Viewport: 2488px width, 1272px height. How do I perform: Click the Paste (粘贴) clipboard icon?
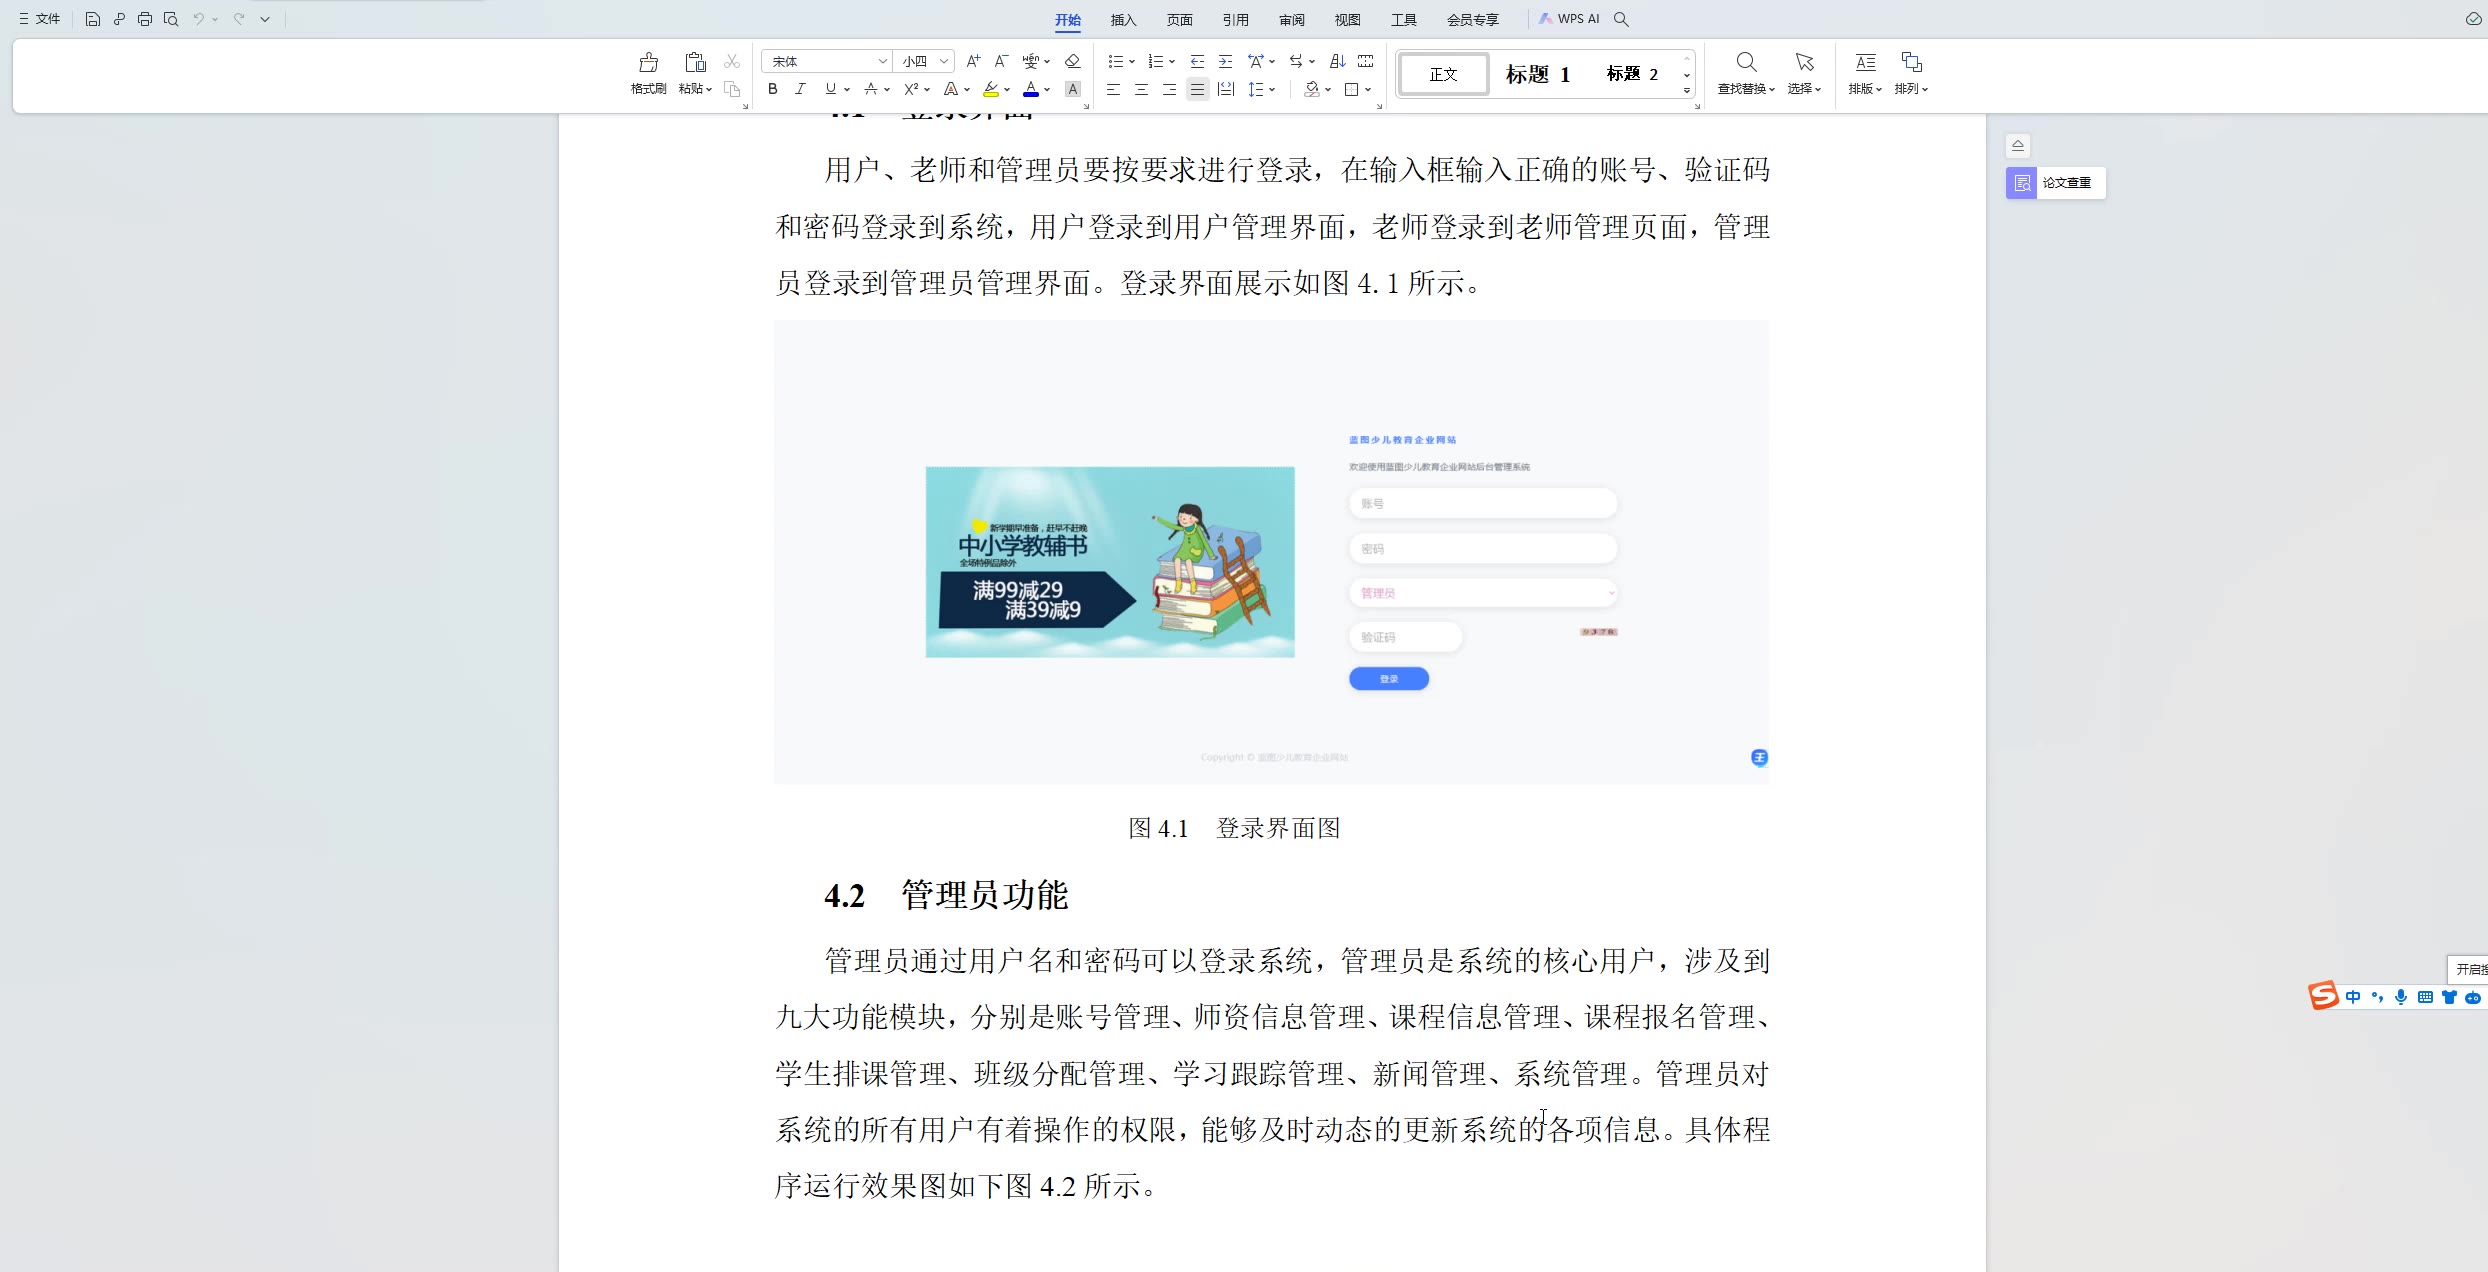pos(695,63)
